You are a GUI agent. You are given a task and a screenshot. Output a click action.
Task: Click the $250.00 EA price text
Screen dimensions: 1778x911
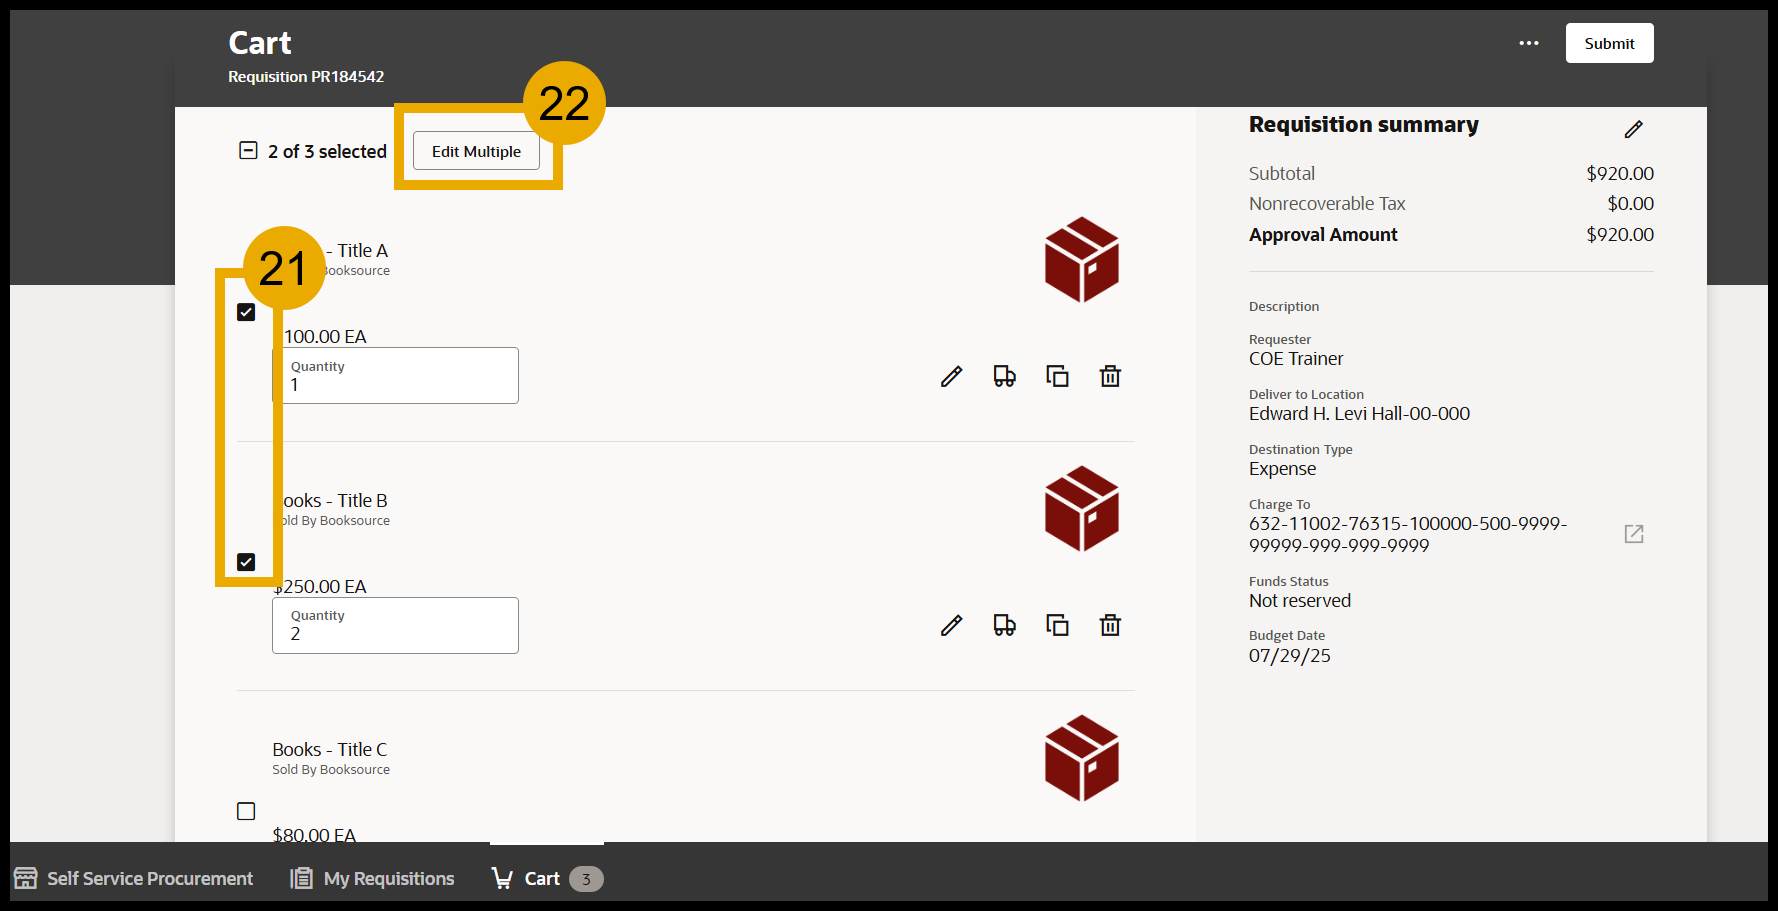pyautogui.click(x=320, y=586)
